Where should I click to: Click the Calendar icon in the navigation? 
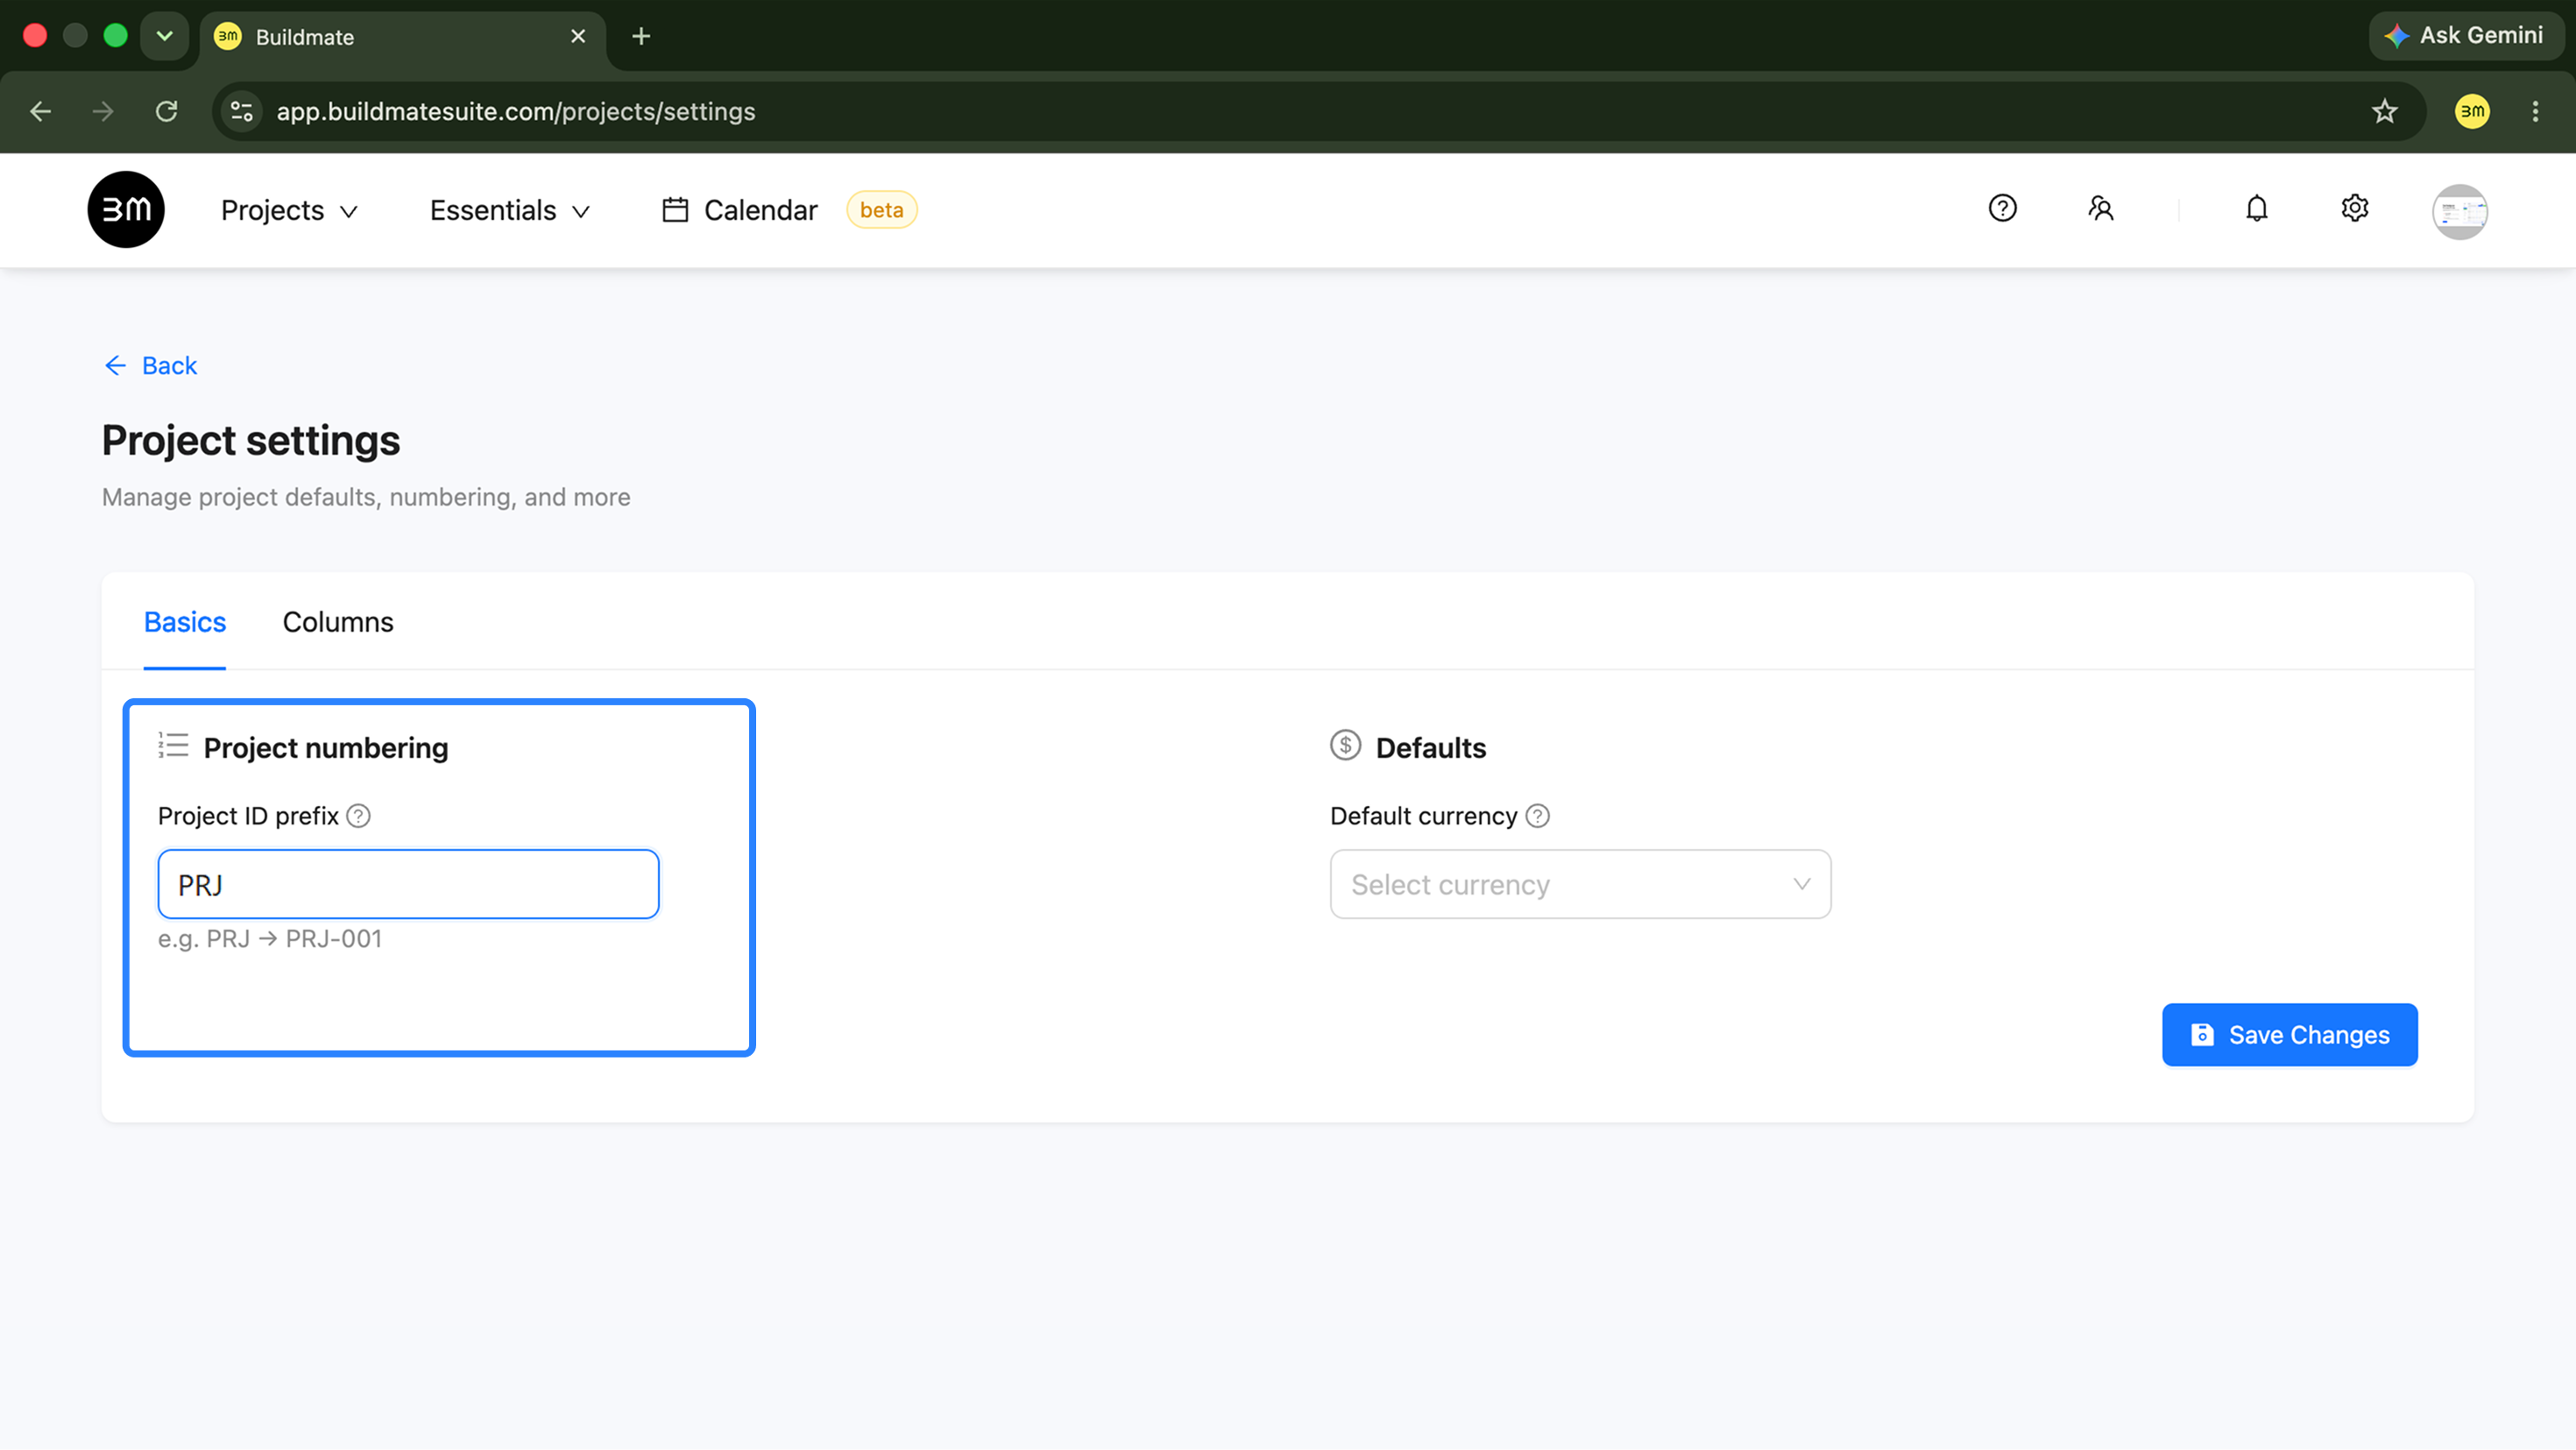pyautogui.click(x=675, y=210)
